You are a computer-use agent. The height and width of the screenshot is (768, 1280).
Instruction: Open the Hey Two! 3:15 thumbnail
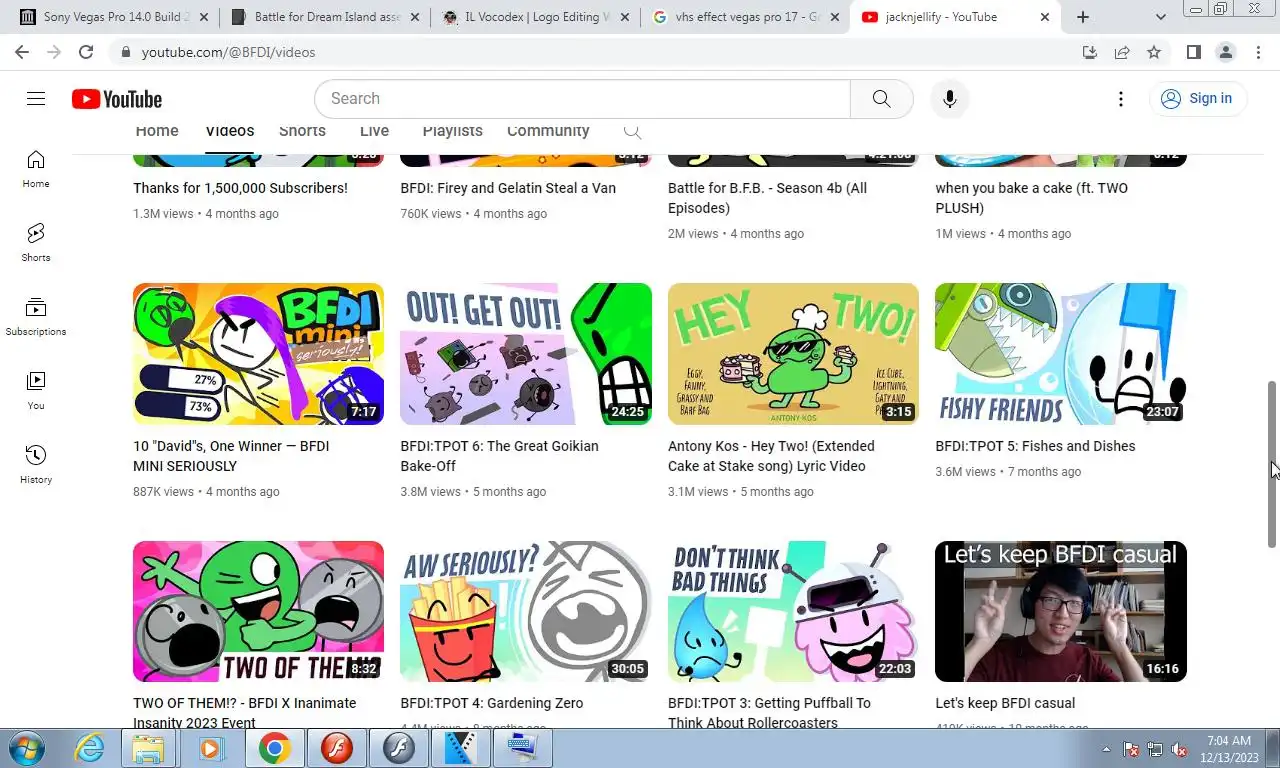coord(793,354)
